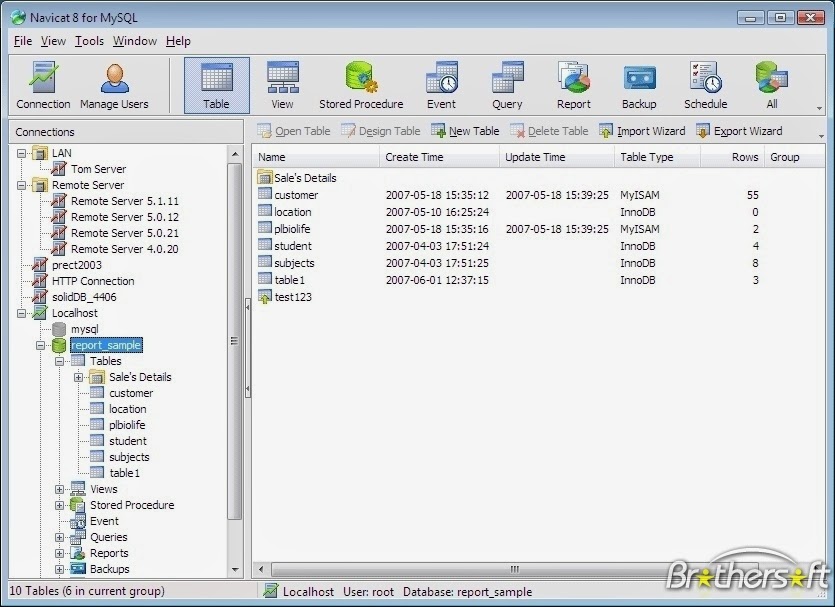
Task: Click the Backup toolbar icon
Action: (x=639, y=84)
